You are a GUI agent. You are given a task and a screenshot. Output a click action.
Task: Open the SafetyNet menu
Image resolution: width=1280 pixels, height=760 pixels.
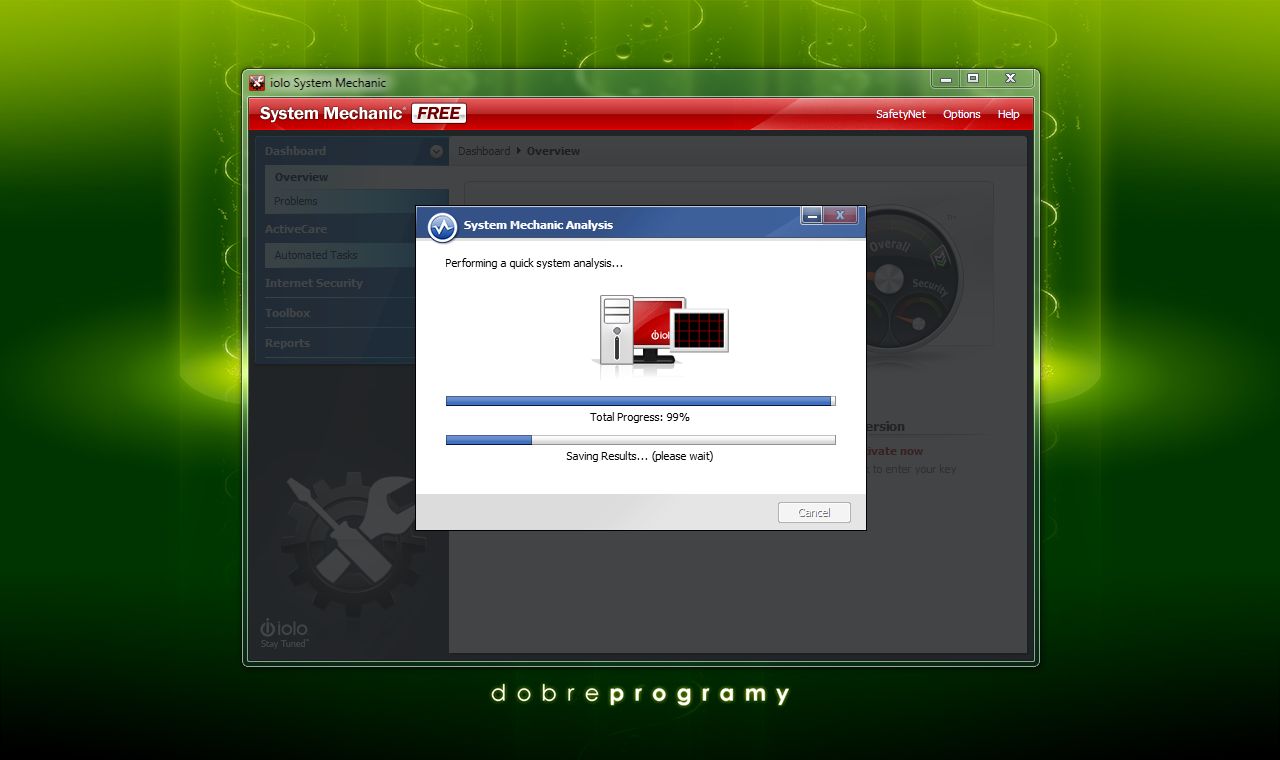pyautogui.click(x=901, y=114)
